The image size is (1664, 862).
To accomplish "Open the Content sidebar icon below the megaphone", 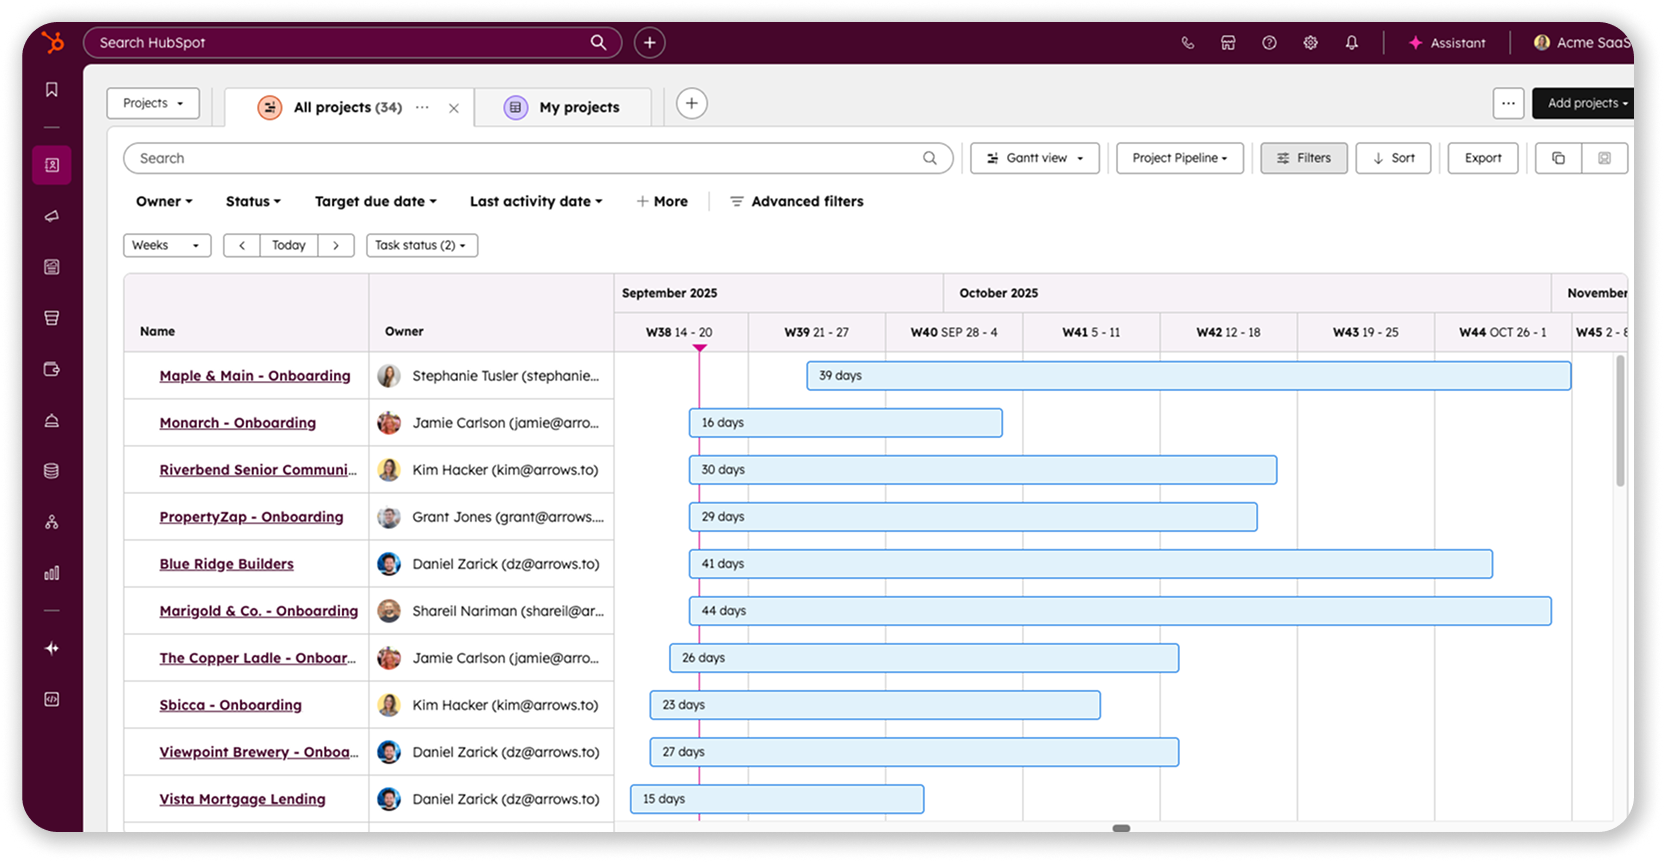I will coord(52,267).
